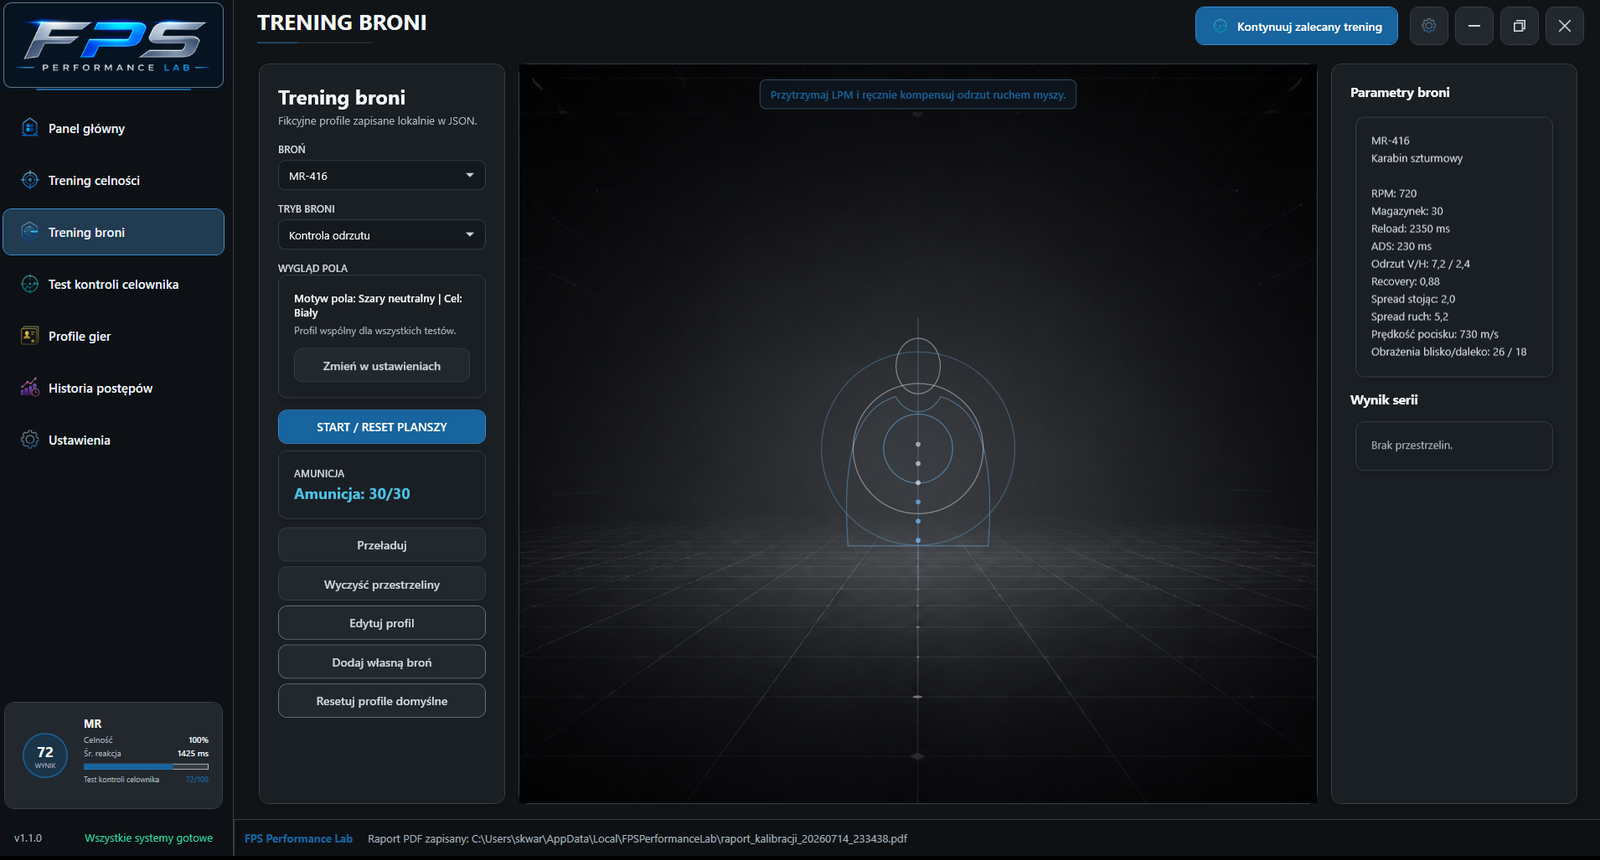Click the FPS Performance Lab logo
1600x860 pixels.
pyautogui.click(x=113, y=46)
